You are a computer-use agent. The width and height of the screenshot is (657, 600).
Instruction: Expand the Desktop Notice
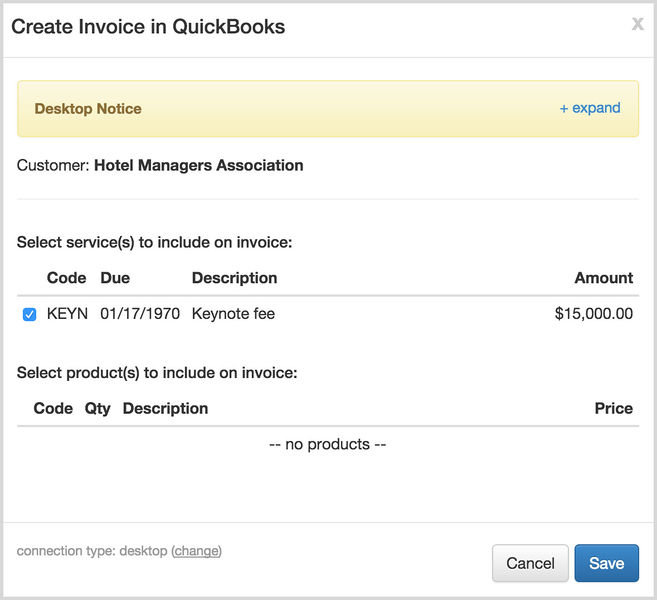coord(590,108)
